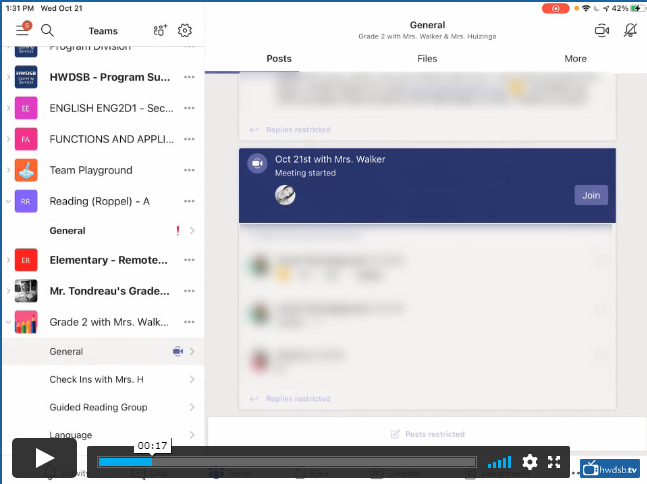Open the Check Ins with Mrs. H chevron

tap(192, 379)
